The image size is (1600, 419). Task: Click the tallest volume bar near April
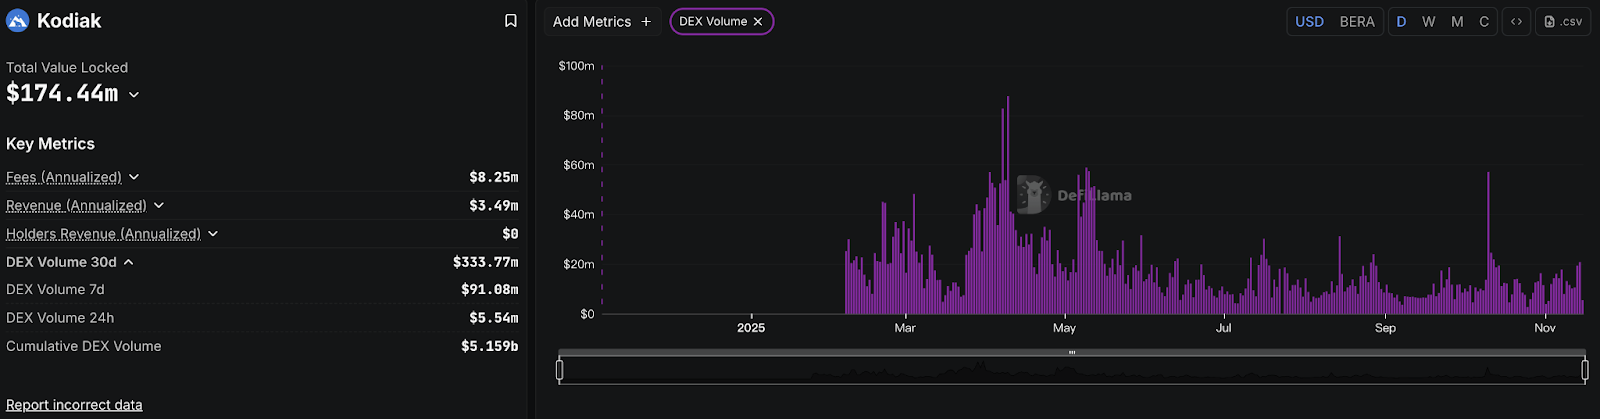(1008, 205)
